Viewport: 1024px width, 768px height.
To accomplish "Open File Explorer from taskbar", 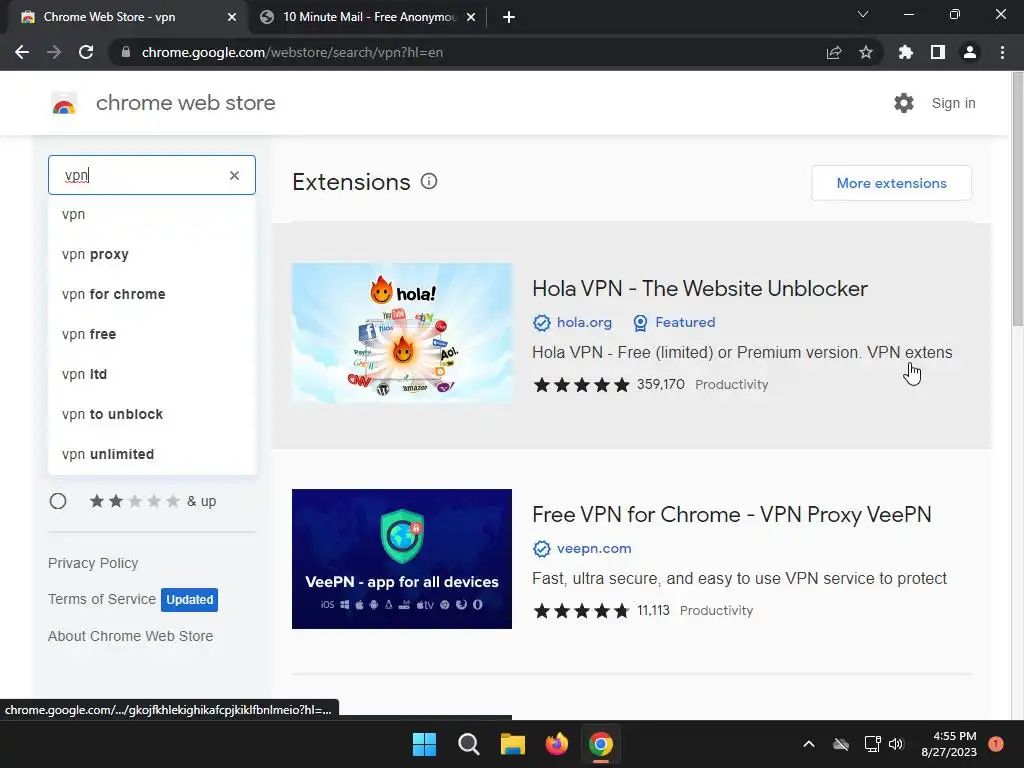I will [513, 744].
